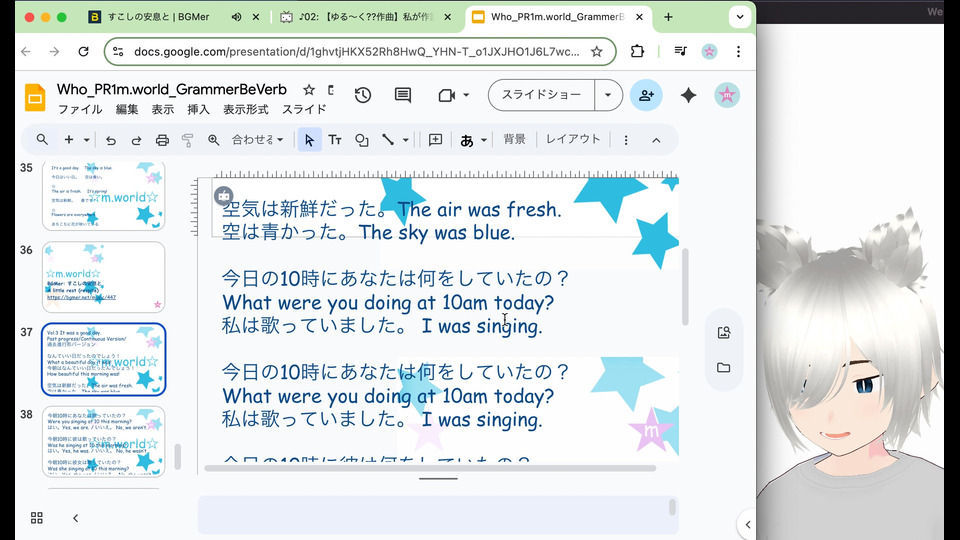Print the presentation
Viewport: 960px width, 540px height.
click(x=162, y=140)
